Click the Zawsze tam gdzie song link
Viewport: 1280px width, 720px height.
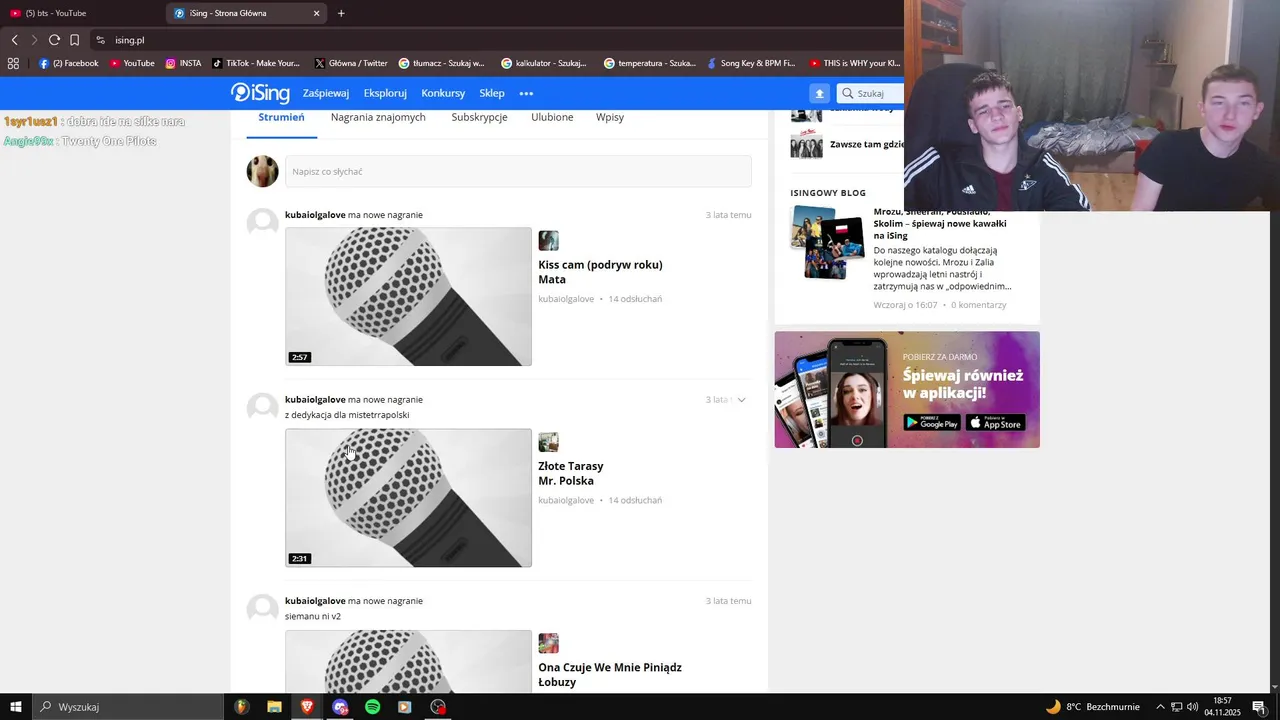point(866,144)
